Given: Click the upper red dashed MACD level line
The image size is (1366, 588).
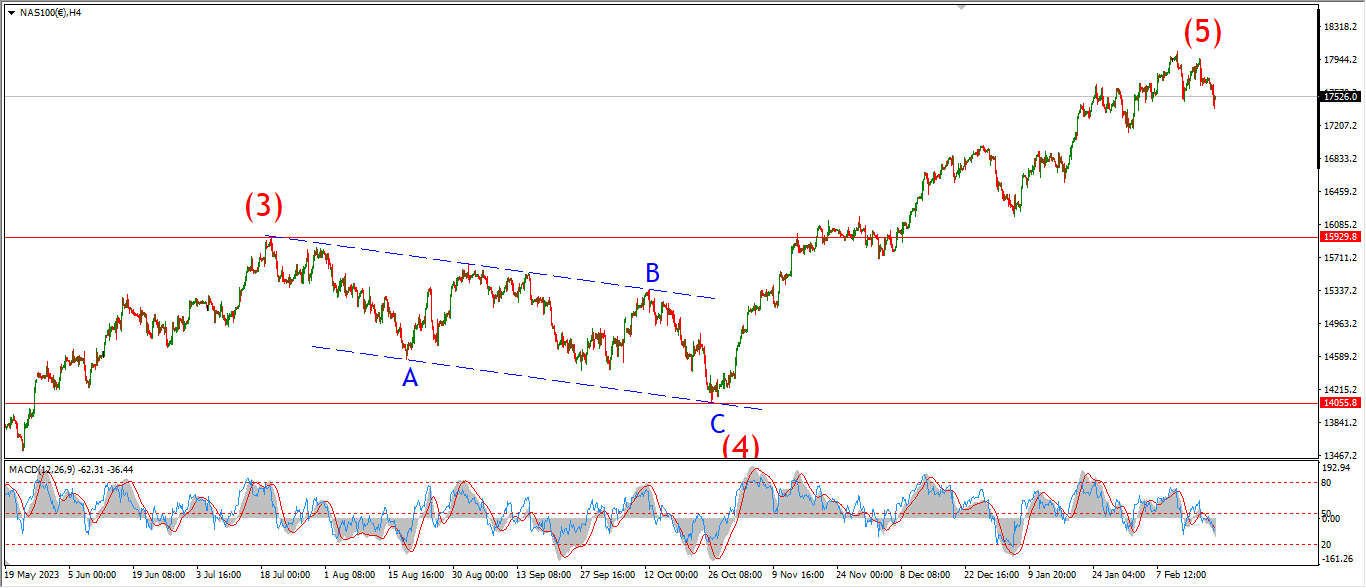Looking at the screenshot, I should click(600, 483).
